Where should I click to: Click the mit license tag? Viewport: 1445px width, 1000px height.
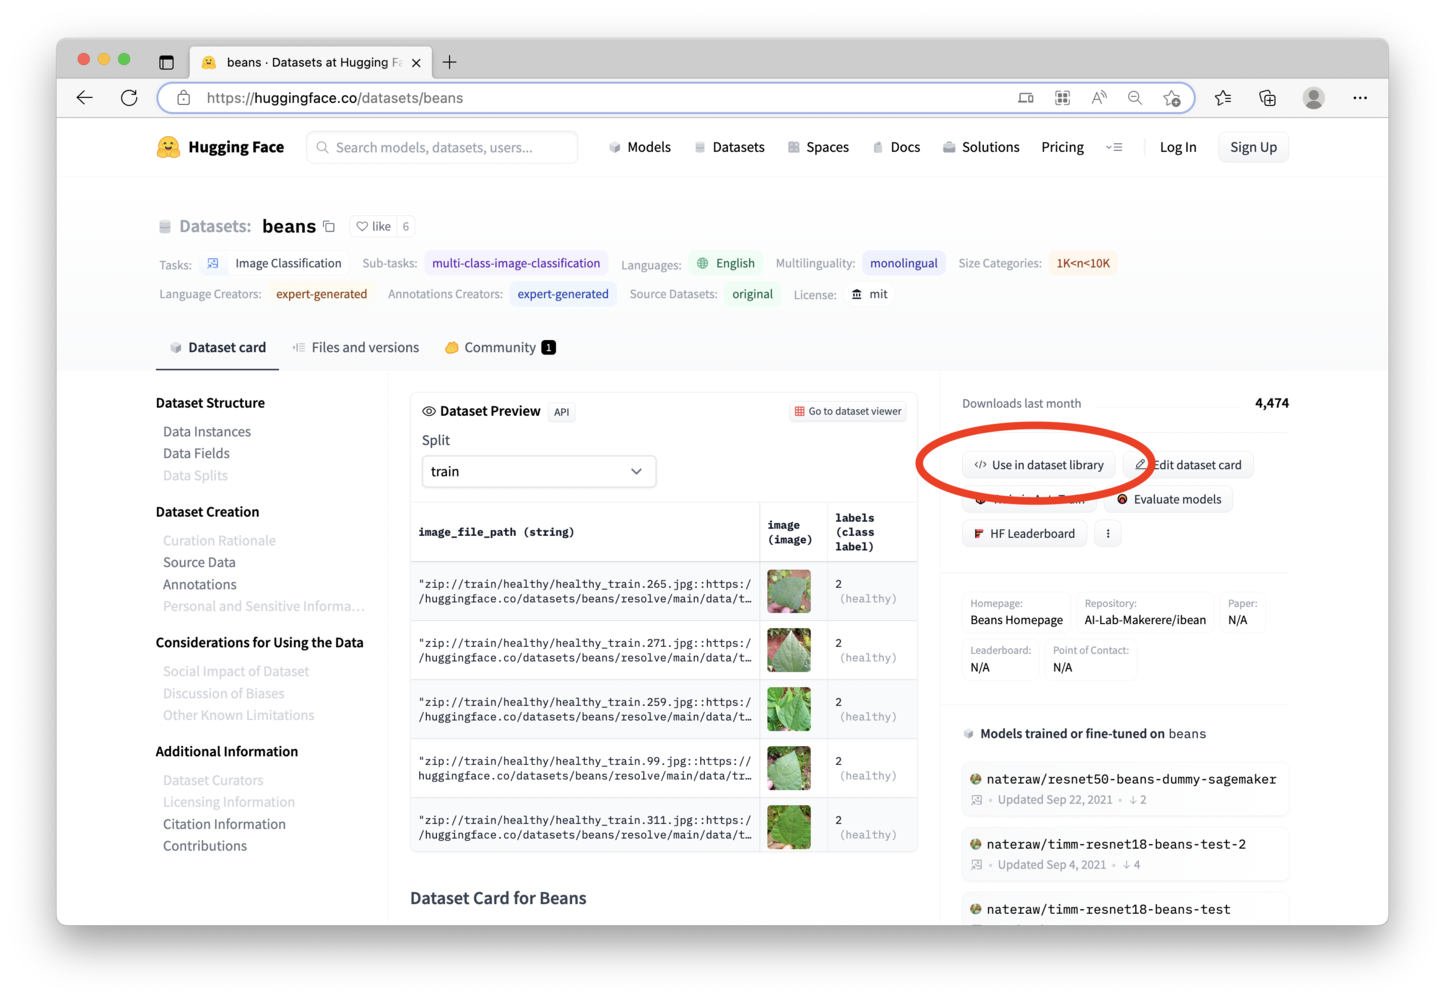click(869, 294)
